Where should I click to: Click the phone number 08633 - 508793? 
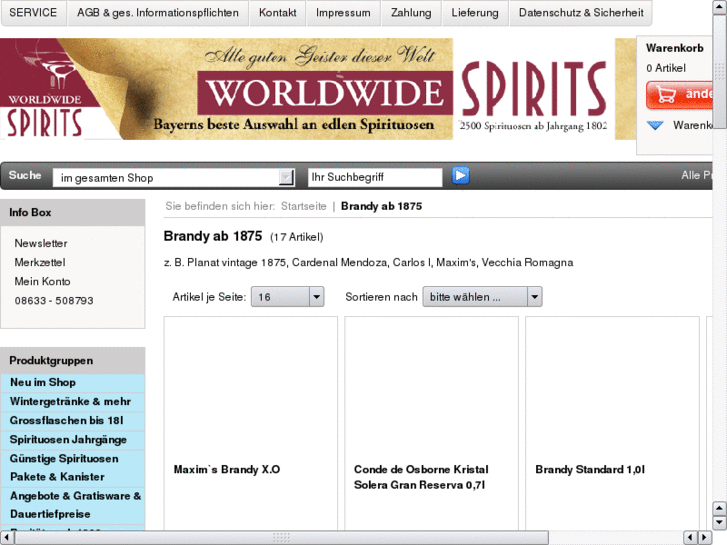54,301
